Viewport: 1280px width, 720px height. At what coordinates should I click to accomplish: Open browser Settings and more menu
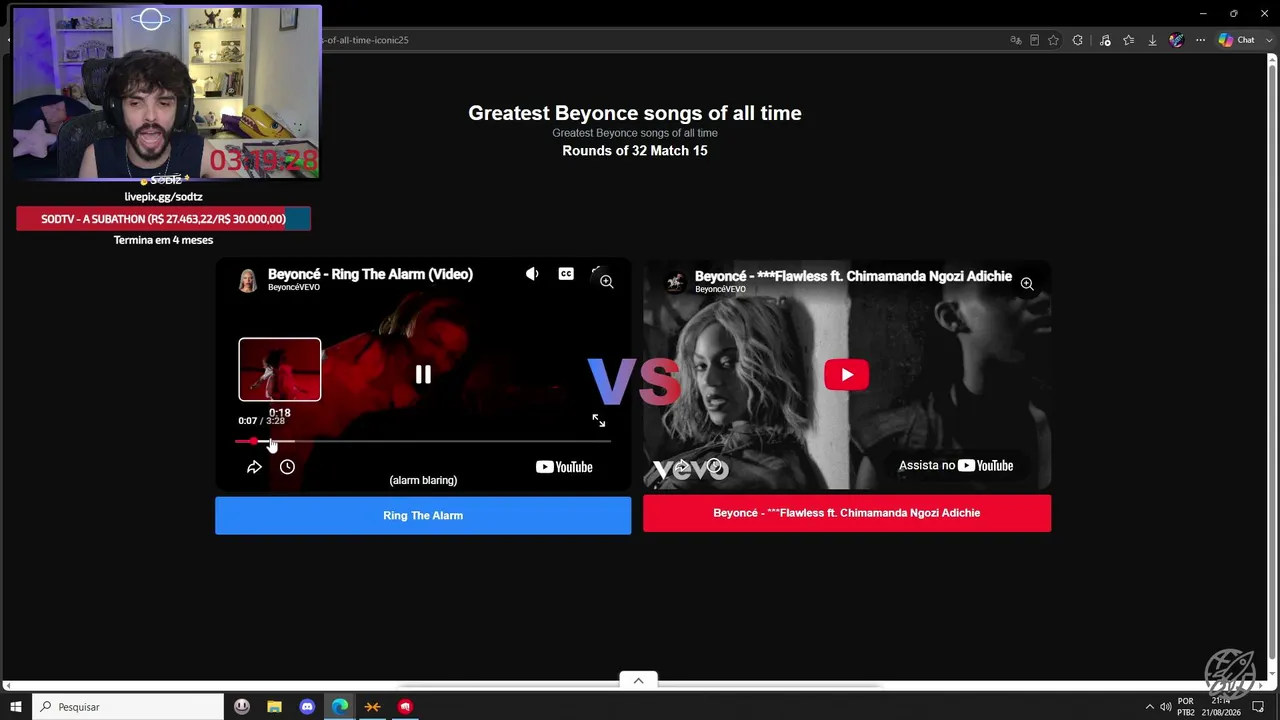1201,40
